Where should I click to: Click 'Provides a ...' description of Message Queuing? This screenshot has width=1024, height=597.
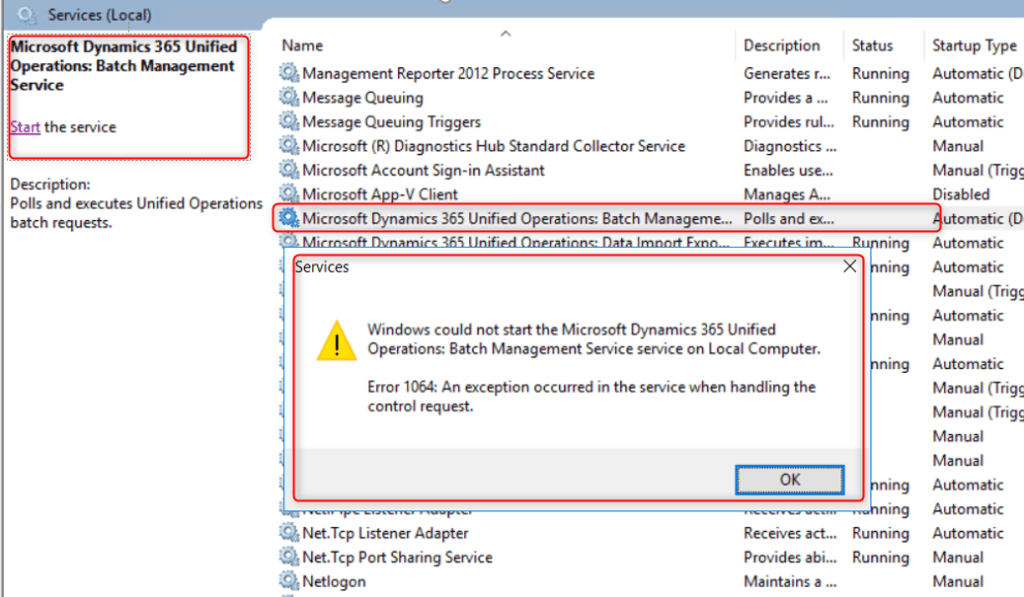point(786,97)
